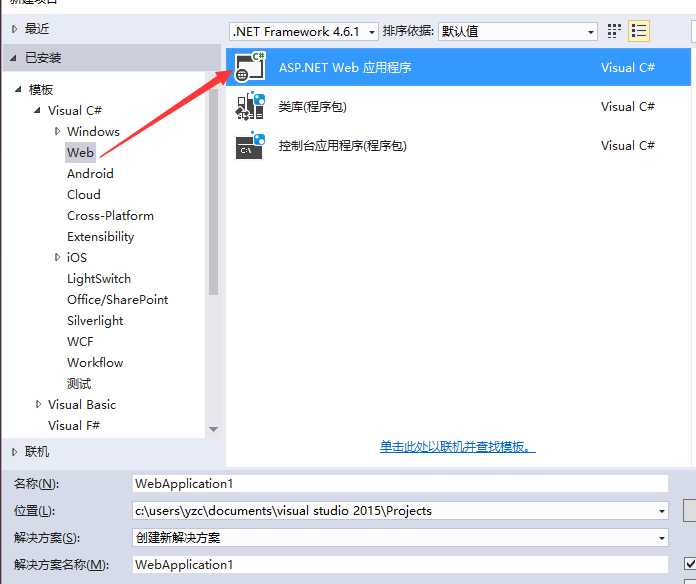The width and height of the screenshot is (696, 584).
Task: Select the Web category
Action: (x=80, y=153)
